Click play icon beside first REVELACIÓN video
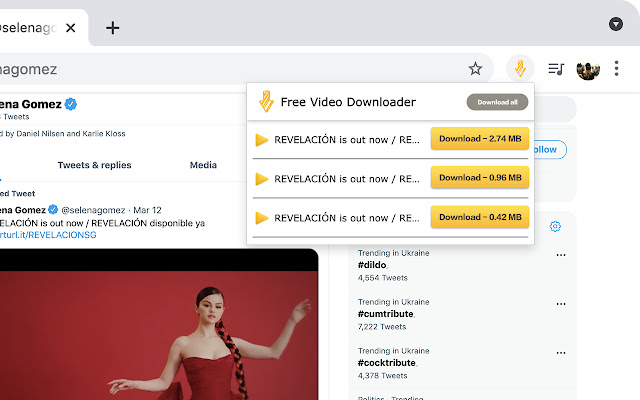This screenshot has width=640, height=400. [x=262, y=140]
